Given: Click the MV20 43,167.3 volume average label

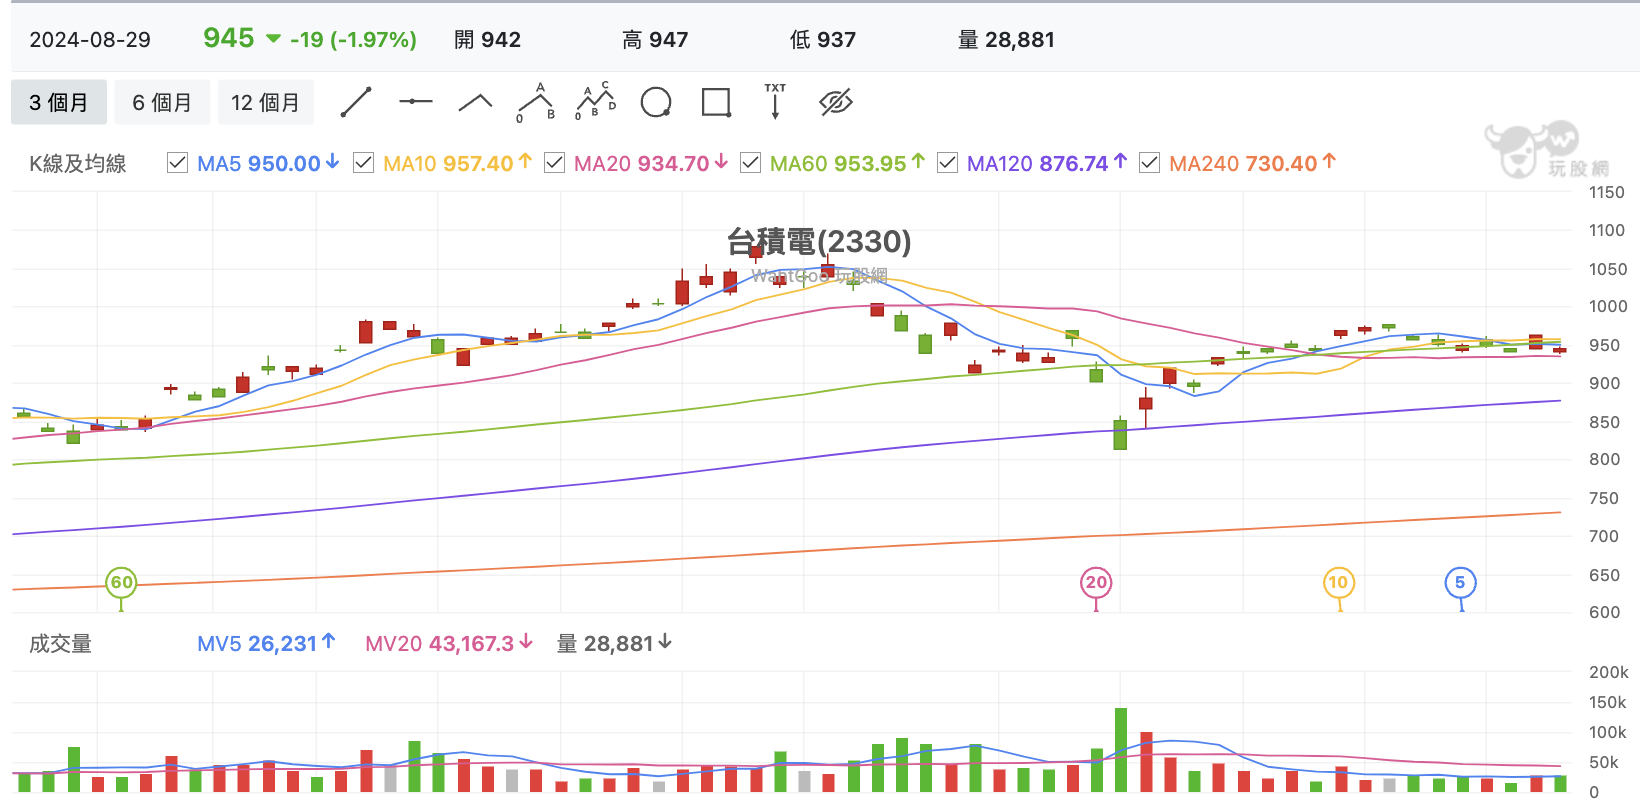Looking at the screenshot, I should pos(449,644).
